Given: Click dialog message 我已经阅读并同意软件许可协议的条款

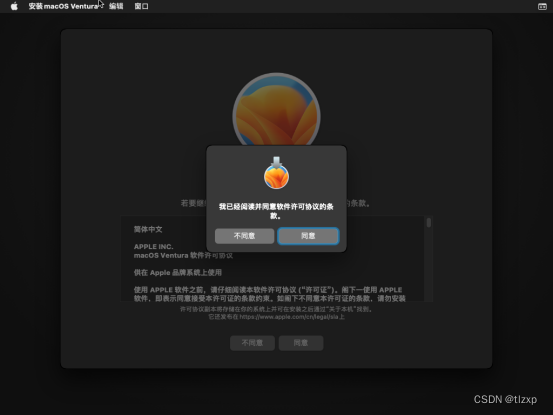Looking at the screenshot, I should click(276, 211).
